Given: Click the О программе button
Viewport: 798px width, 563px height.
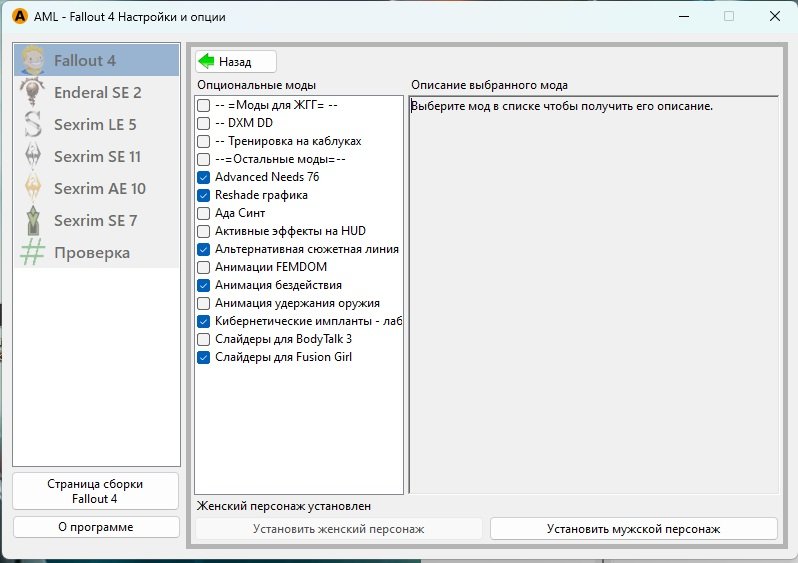Looking at the screenshot, I should 96,527.
